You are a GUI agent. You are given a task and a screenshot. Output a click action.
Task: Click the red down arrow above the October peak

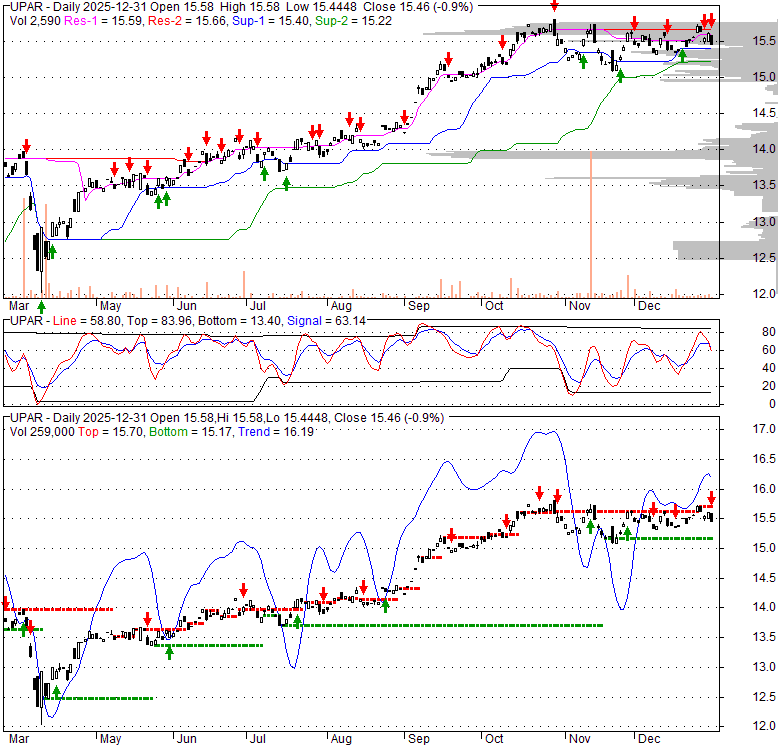point(555,7)
